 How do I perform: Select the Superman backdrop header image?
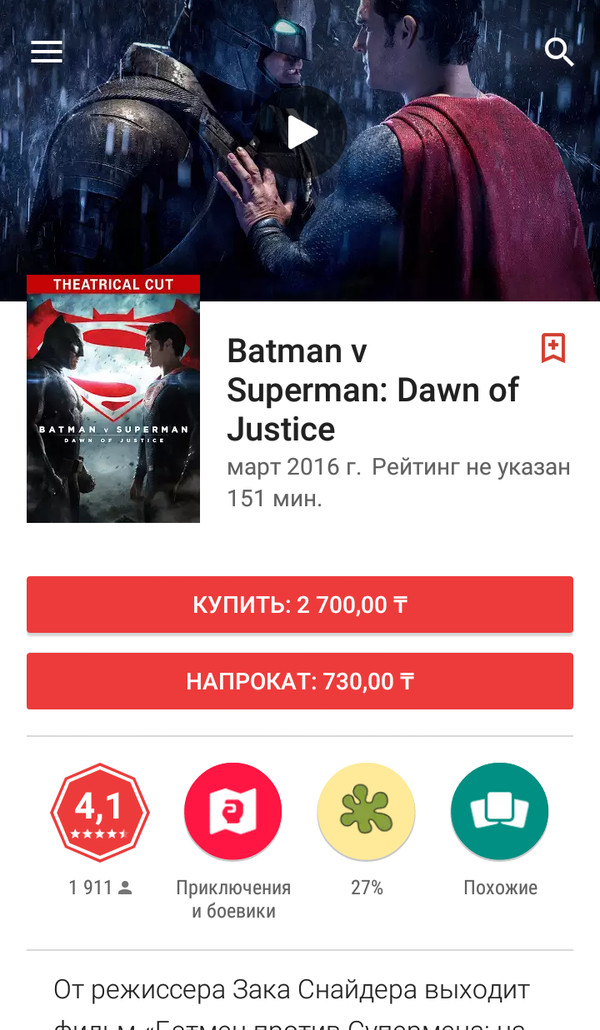(300, 150)
